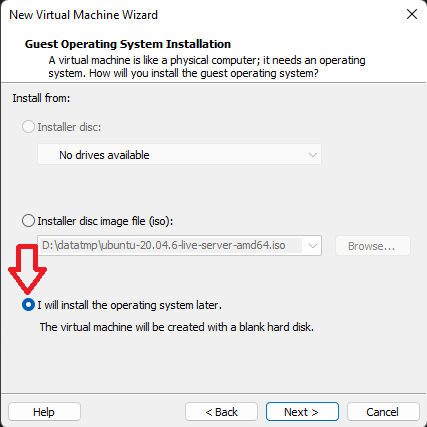Open wizard Help
Screen dimensions: 427x427
44,412
